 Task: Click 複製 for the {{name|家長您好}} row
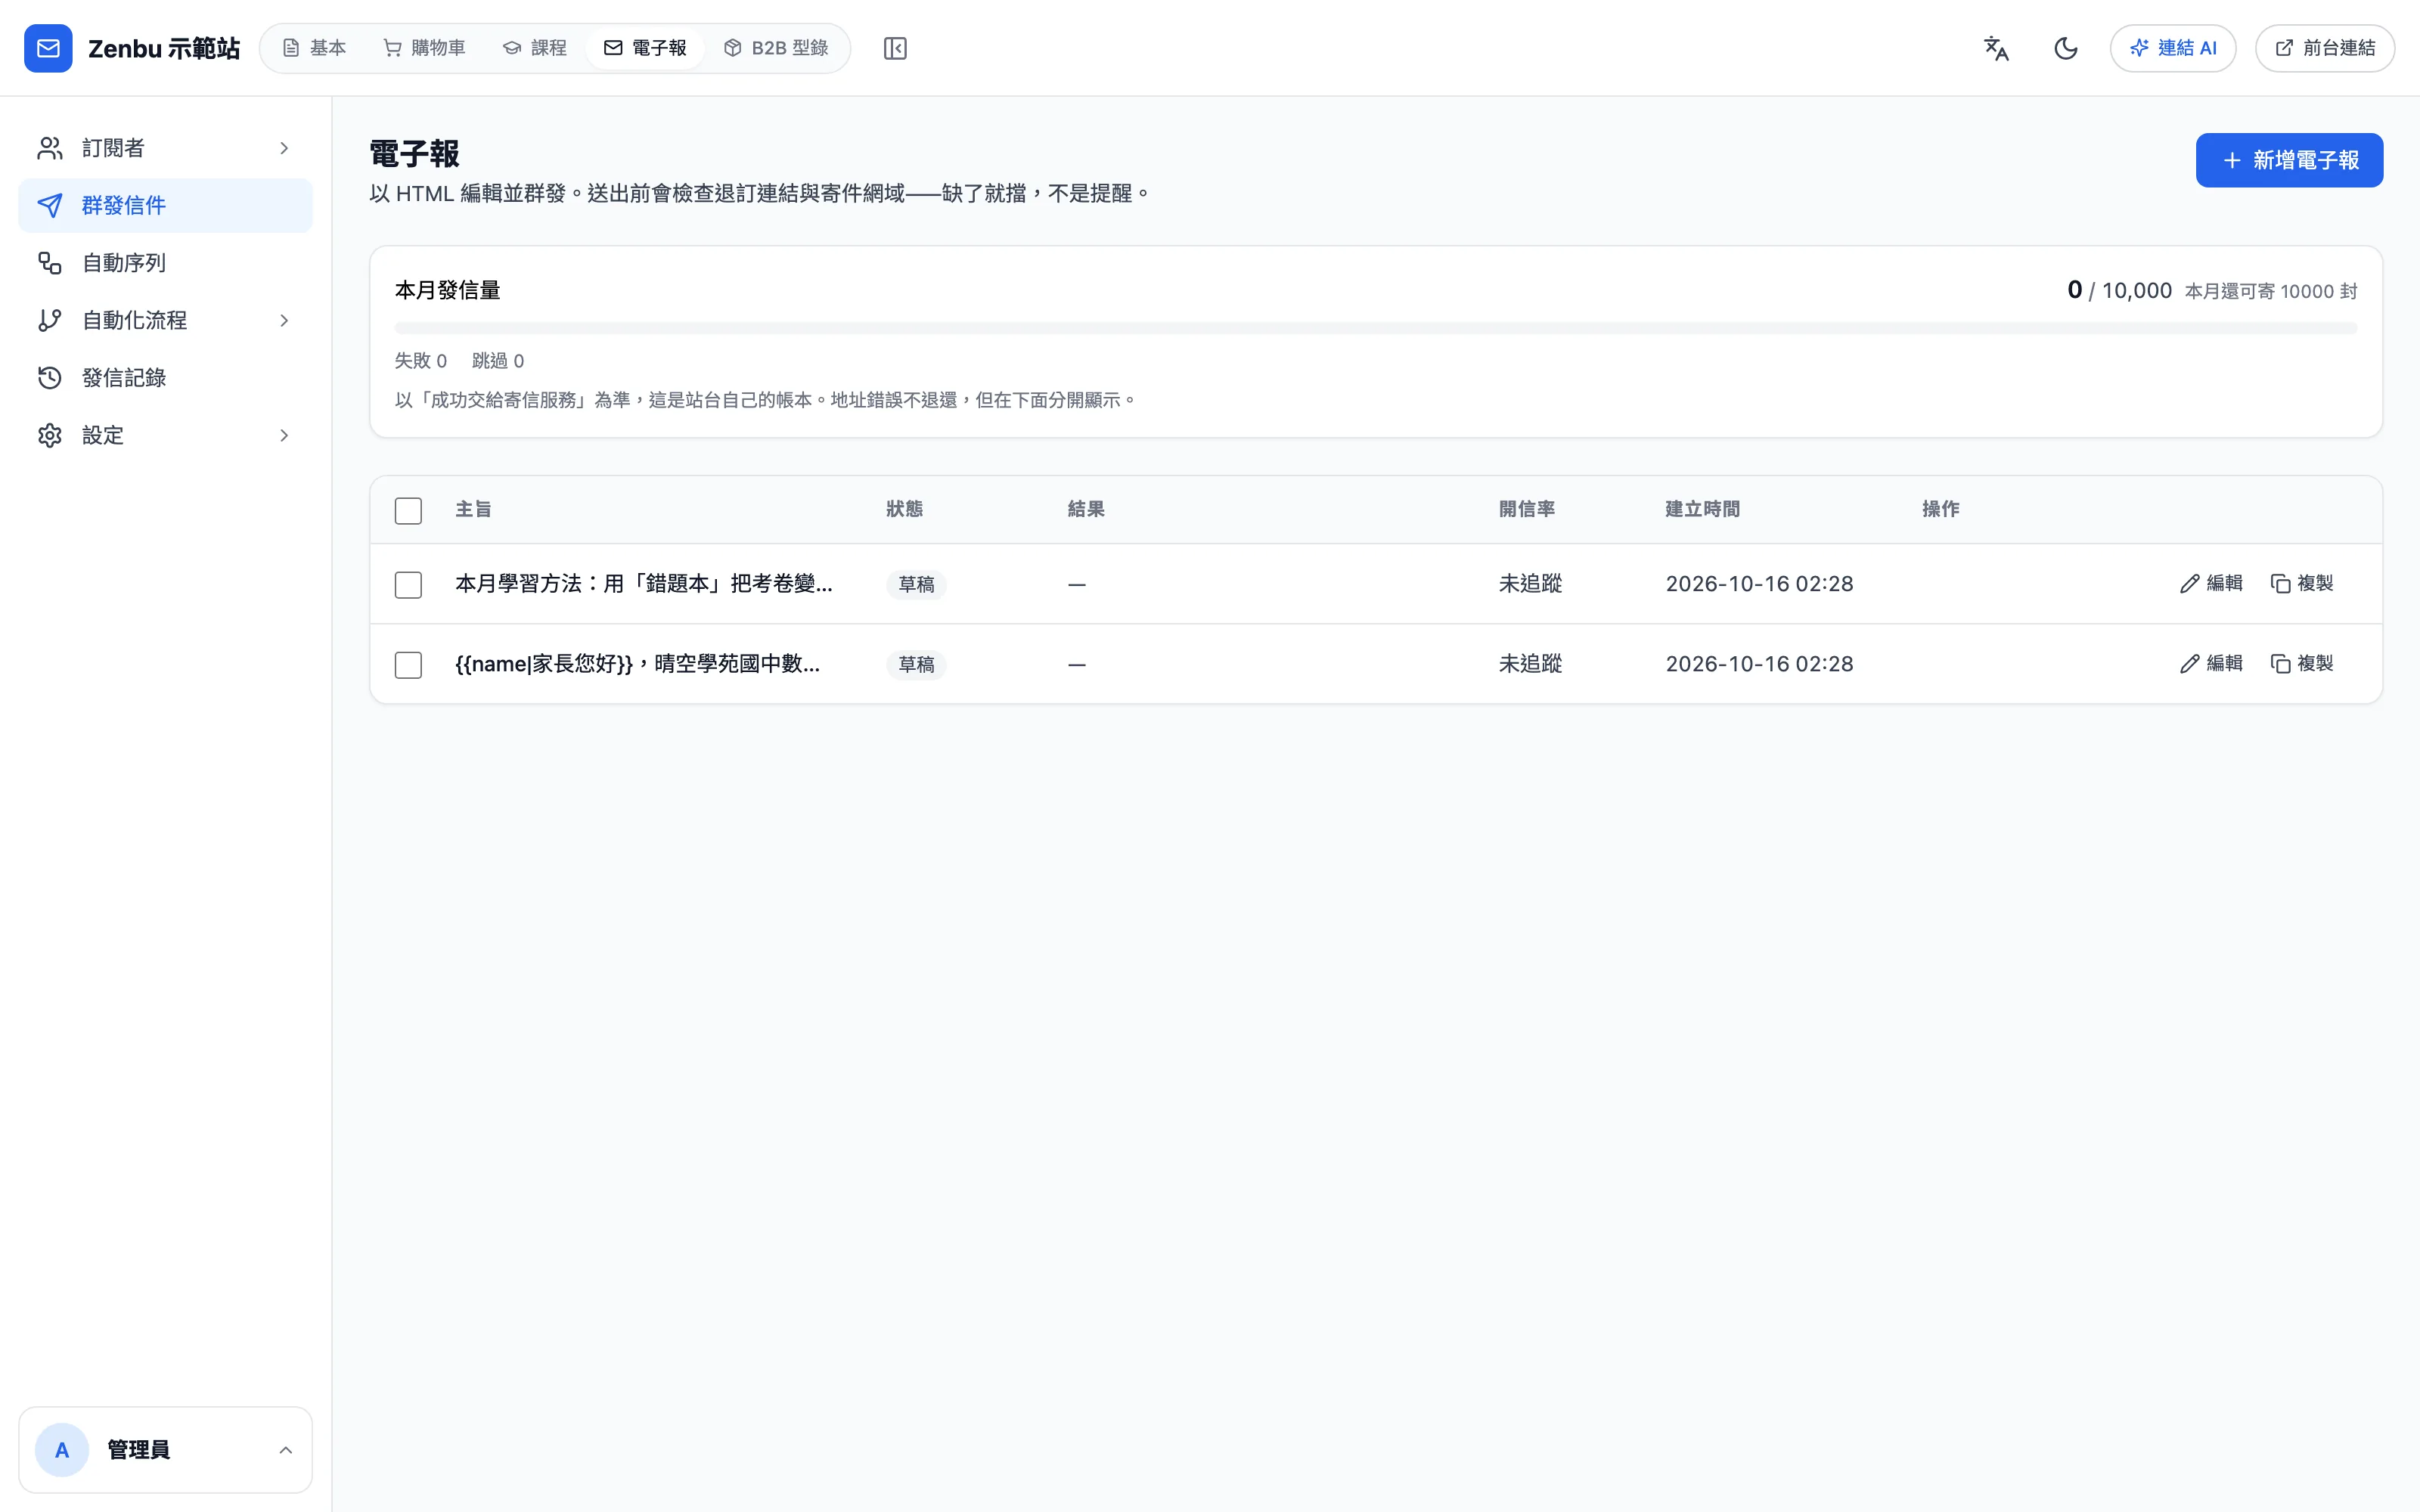pos(2302,663)
